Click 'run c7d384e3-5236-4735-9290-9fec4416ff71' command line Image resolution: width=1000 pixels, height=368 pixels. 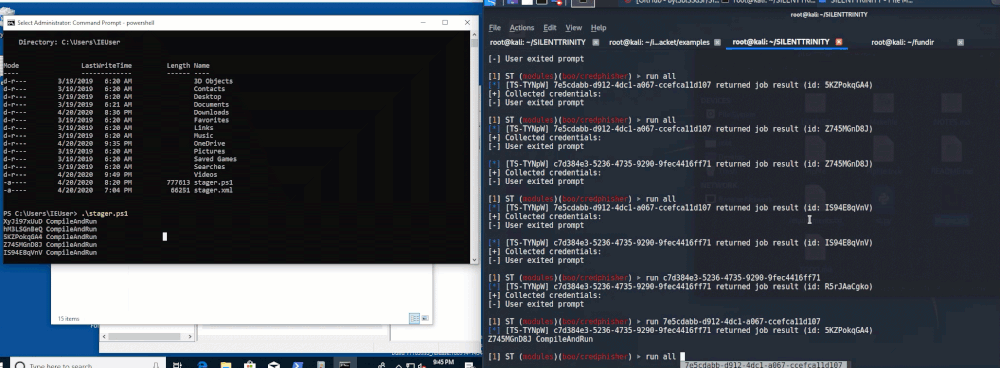coord(733,278)
